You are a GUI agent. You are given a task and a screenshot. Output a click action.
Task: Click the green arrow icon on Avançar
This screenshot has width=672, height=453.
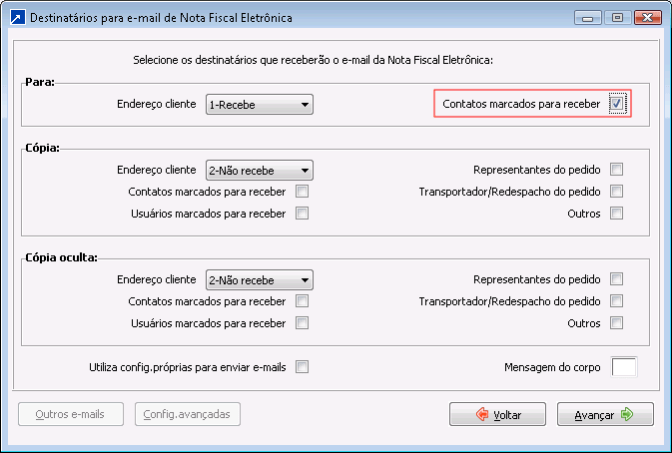point(627,414)
